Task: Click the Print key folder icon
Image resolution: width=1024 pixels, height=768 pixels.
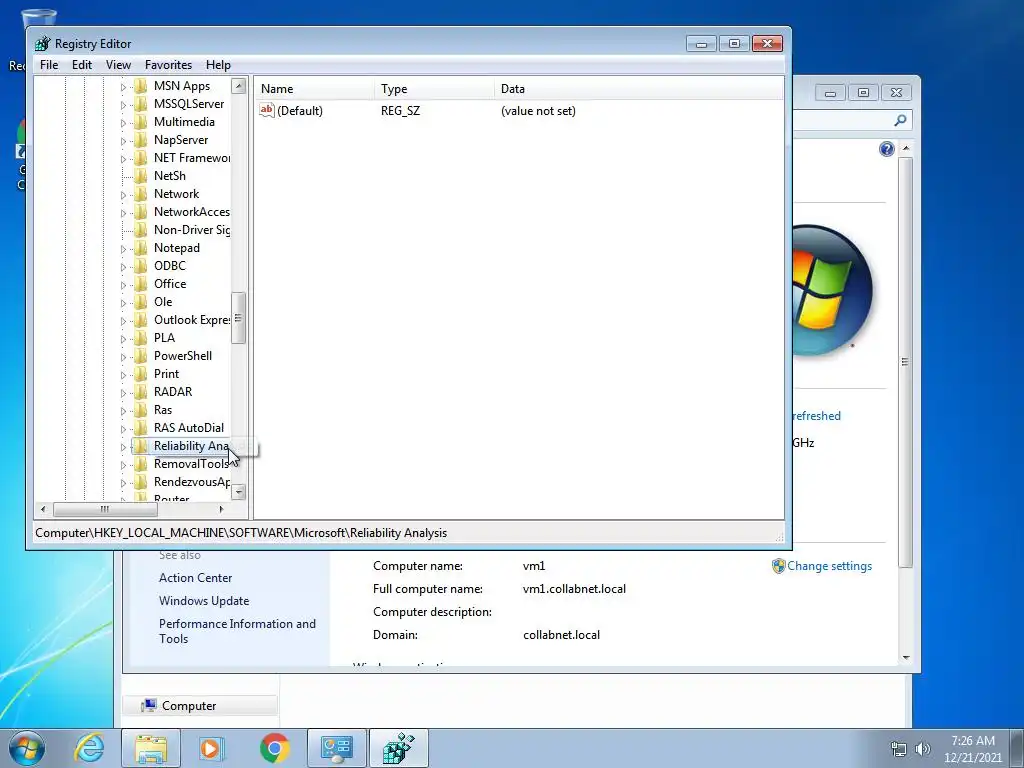Action: point(140,374)
